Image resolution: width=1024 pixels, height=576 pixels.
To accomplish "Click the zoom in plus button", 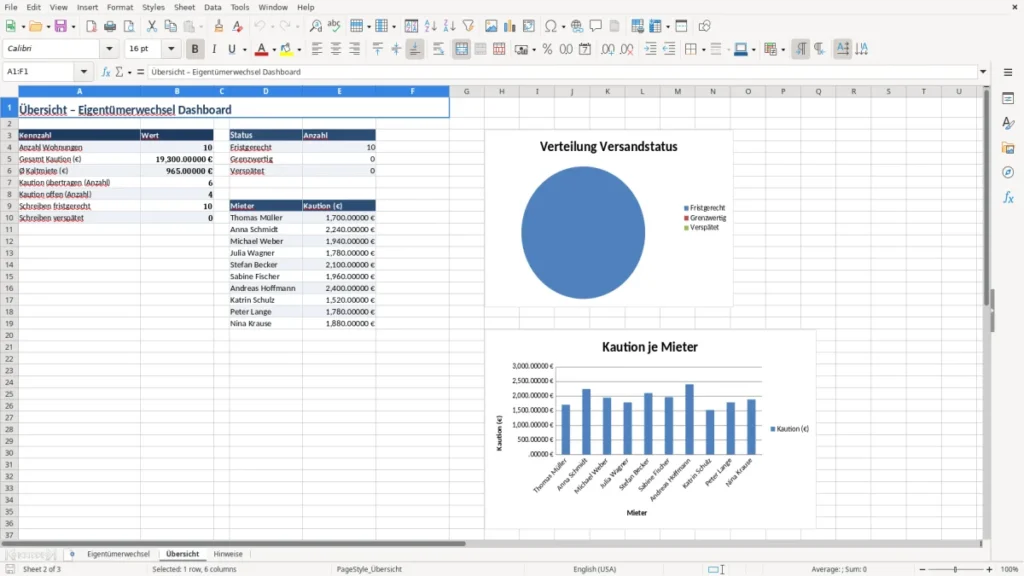I will click(x=989, y=569).
